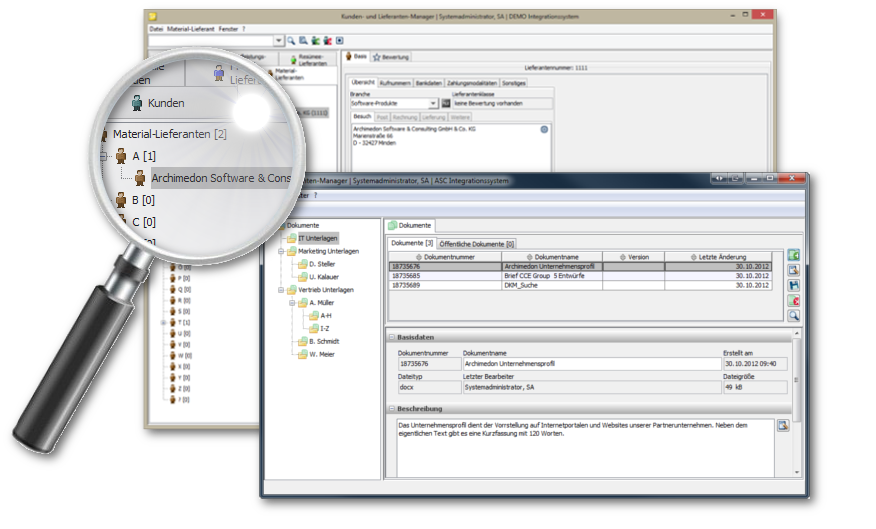The image size is (876, 529).
Task: Open the Öffentliche Dokumente [0] tab
Action: click(x=476, y=244)
